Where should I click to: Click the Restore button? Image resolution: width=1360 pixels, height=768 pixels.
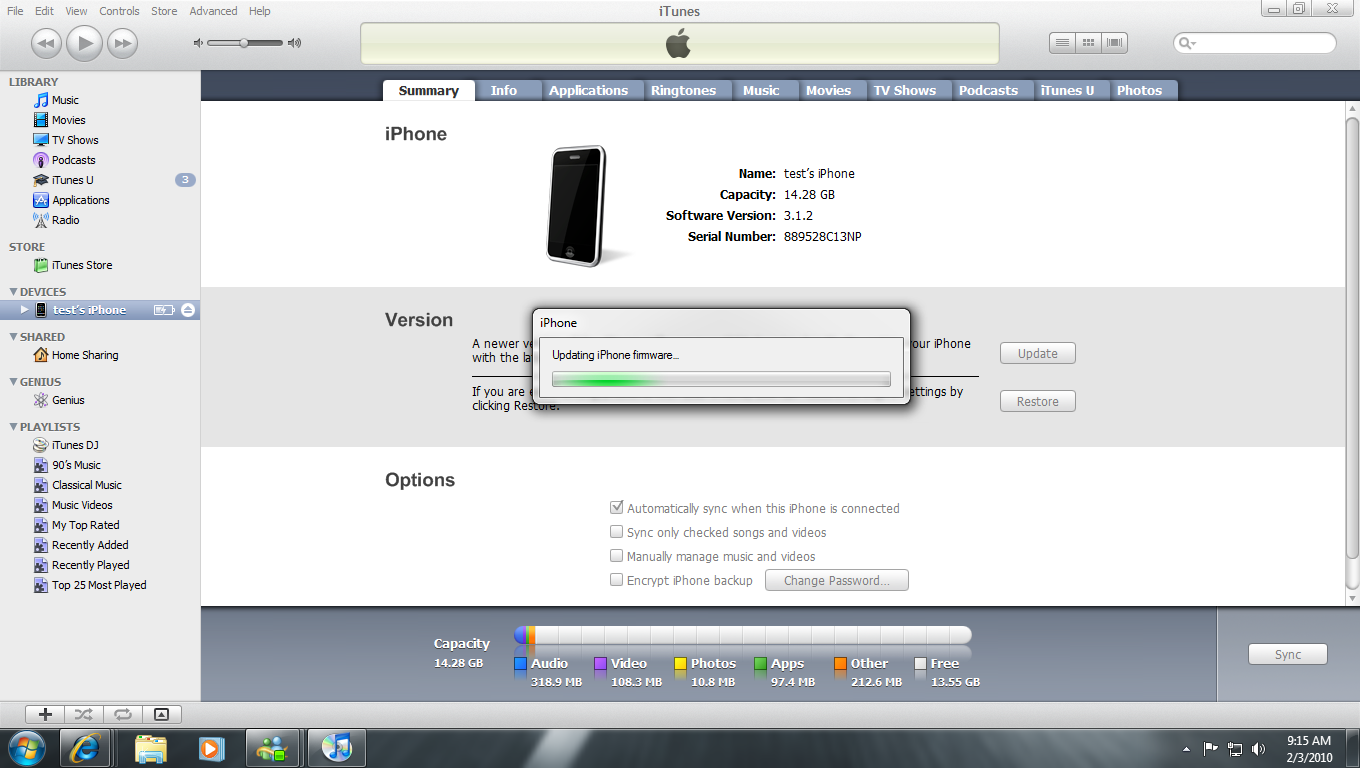1038,401
